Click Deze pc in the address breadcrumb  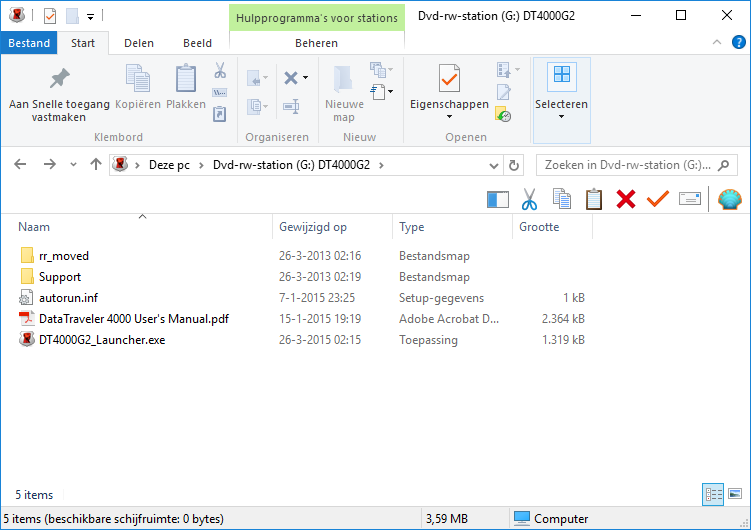[169, 165]
